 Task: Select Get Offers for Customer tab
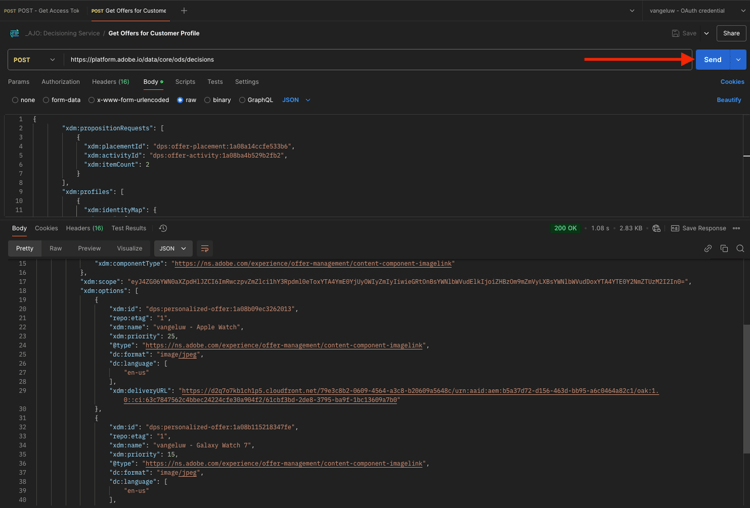coord(129,11)
